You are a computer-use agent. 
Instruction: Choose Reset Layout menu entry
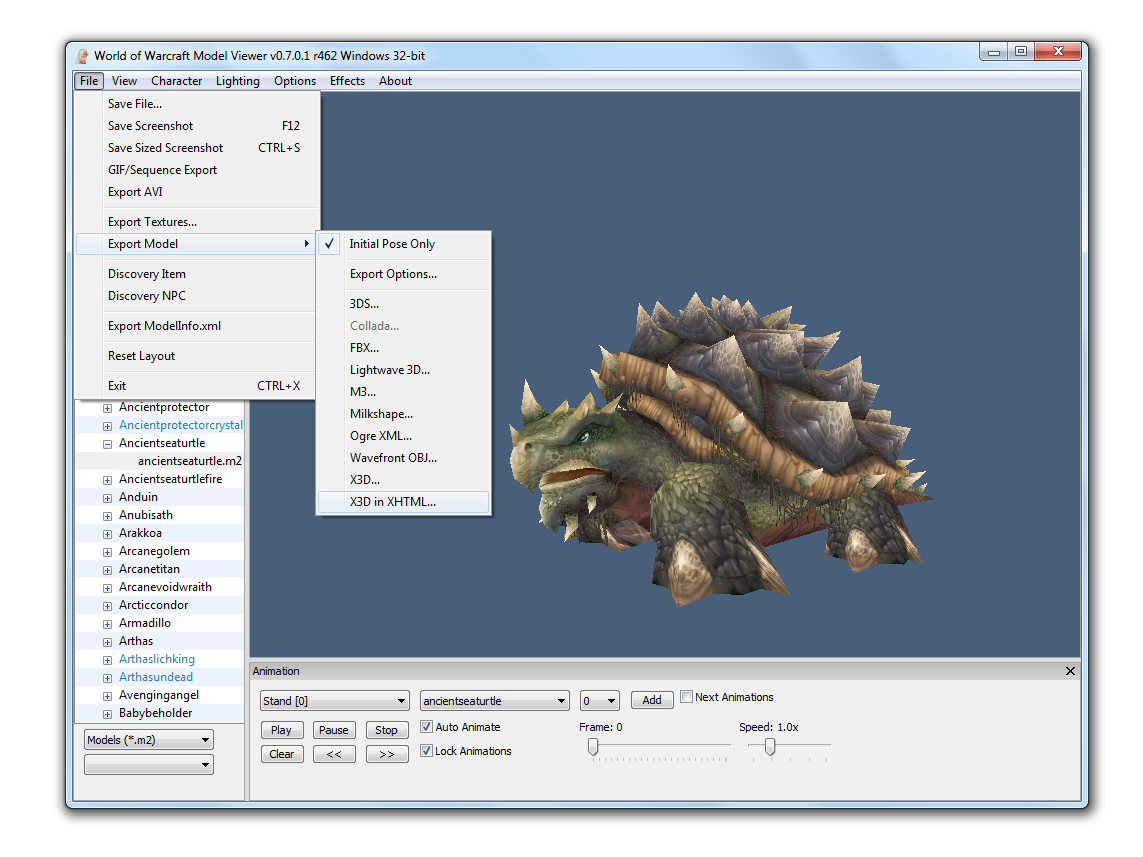point(197,356)
